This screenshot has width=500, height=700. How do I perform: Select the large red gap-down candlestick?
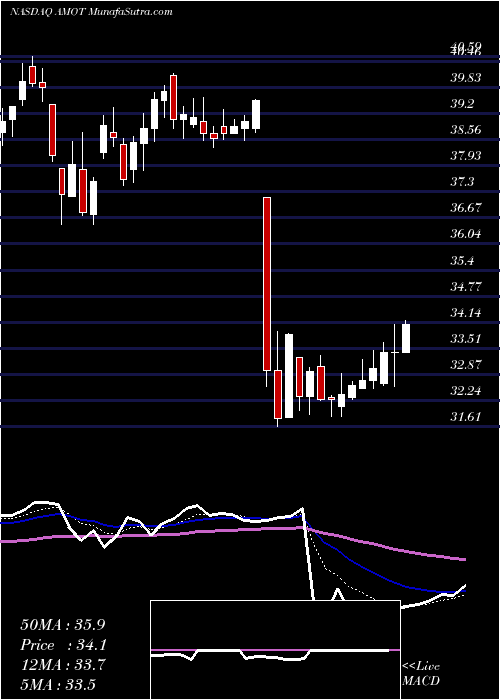click(267, 283)
